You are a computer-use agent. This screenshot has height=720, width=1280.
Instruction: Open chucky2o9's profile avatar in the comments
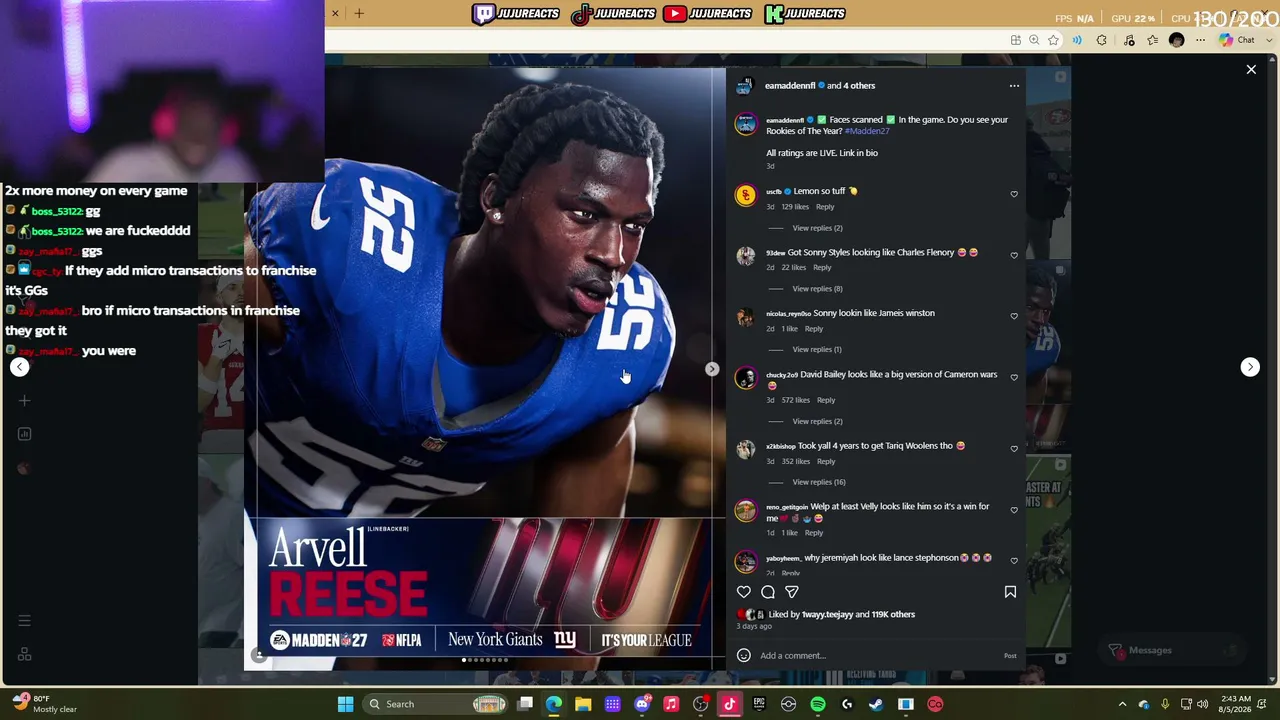tap(745, 378)
